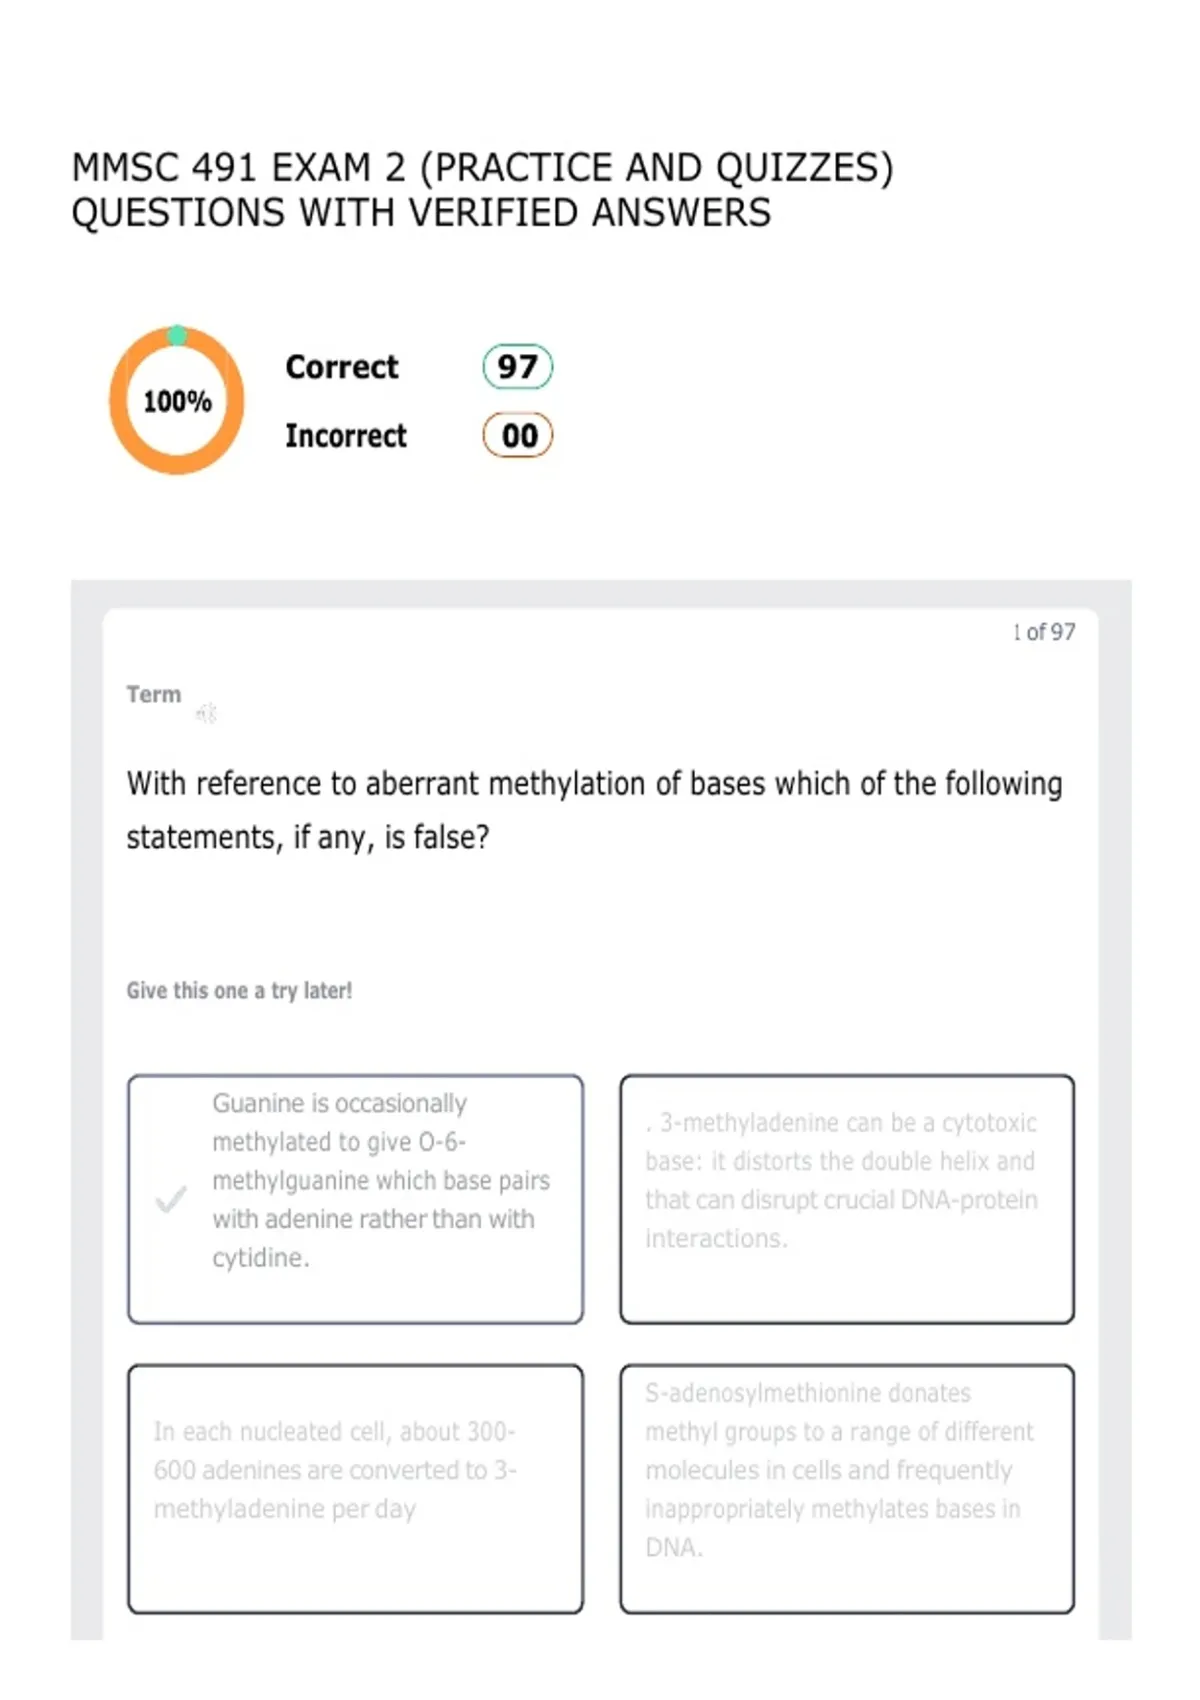Select the 300-600 adenines per day answer
Screen dimensions: 1200x1700
click(355, 1488)
